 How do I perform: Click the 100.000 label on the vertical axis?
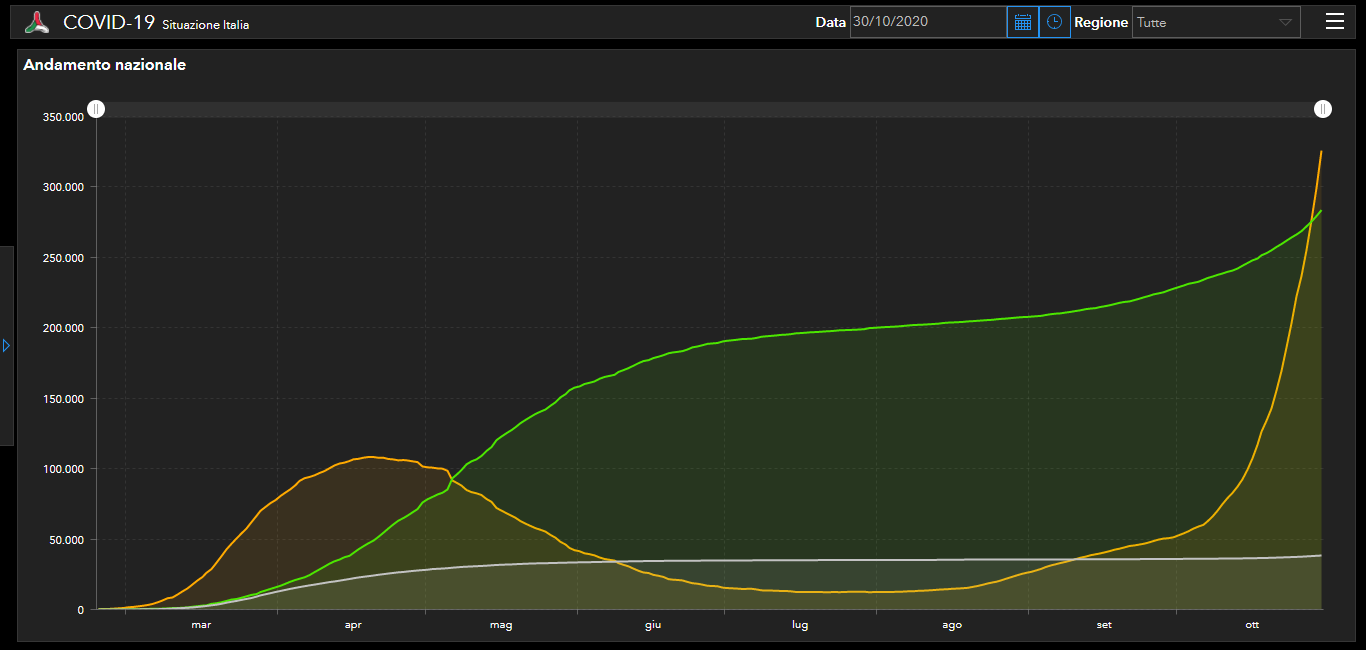click(63, 469)
